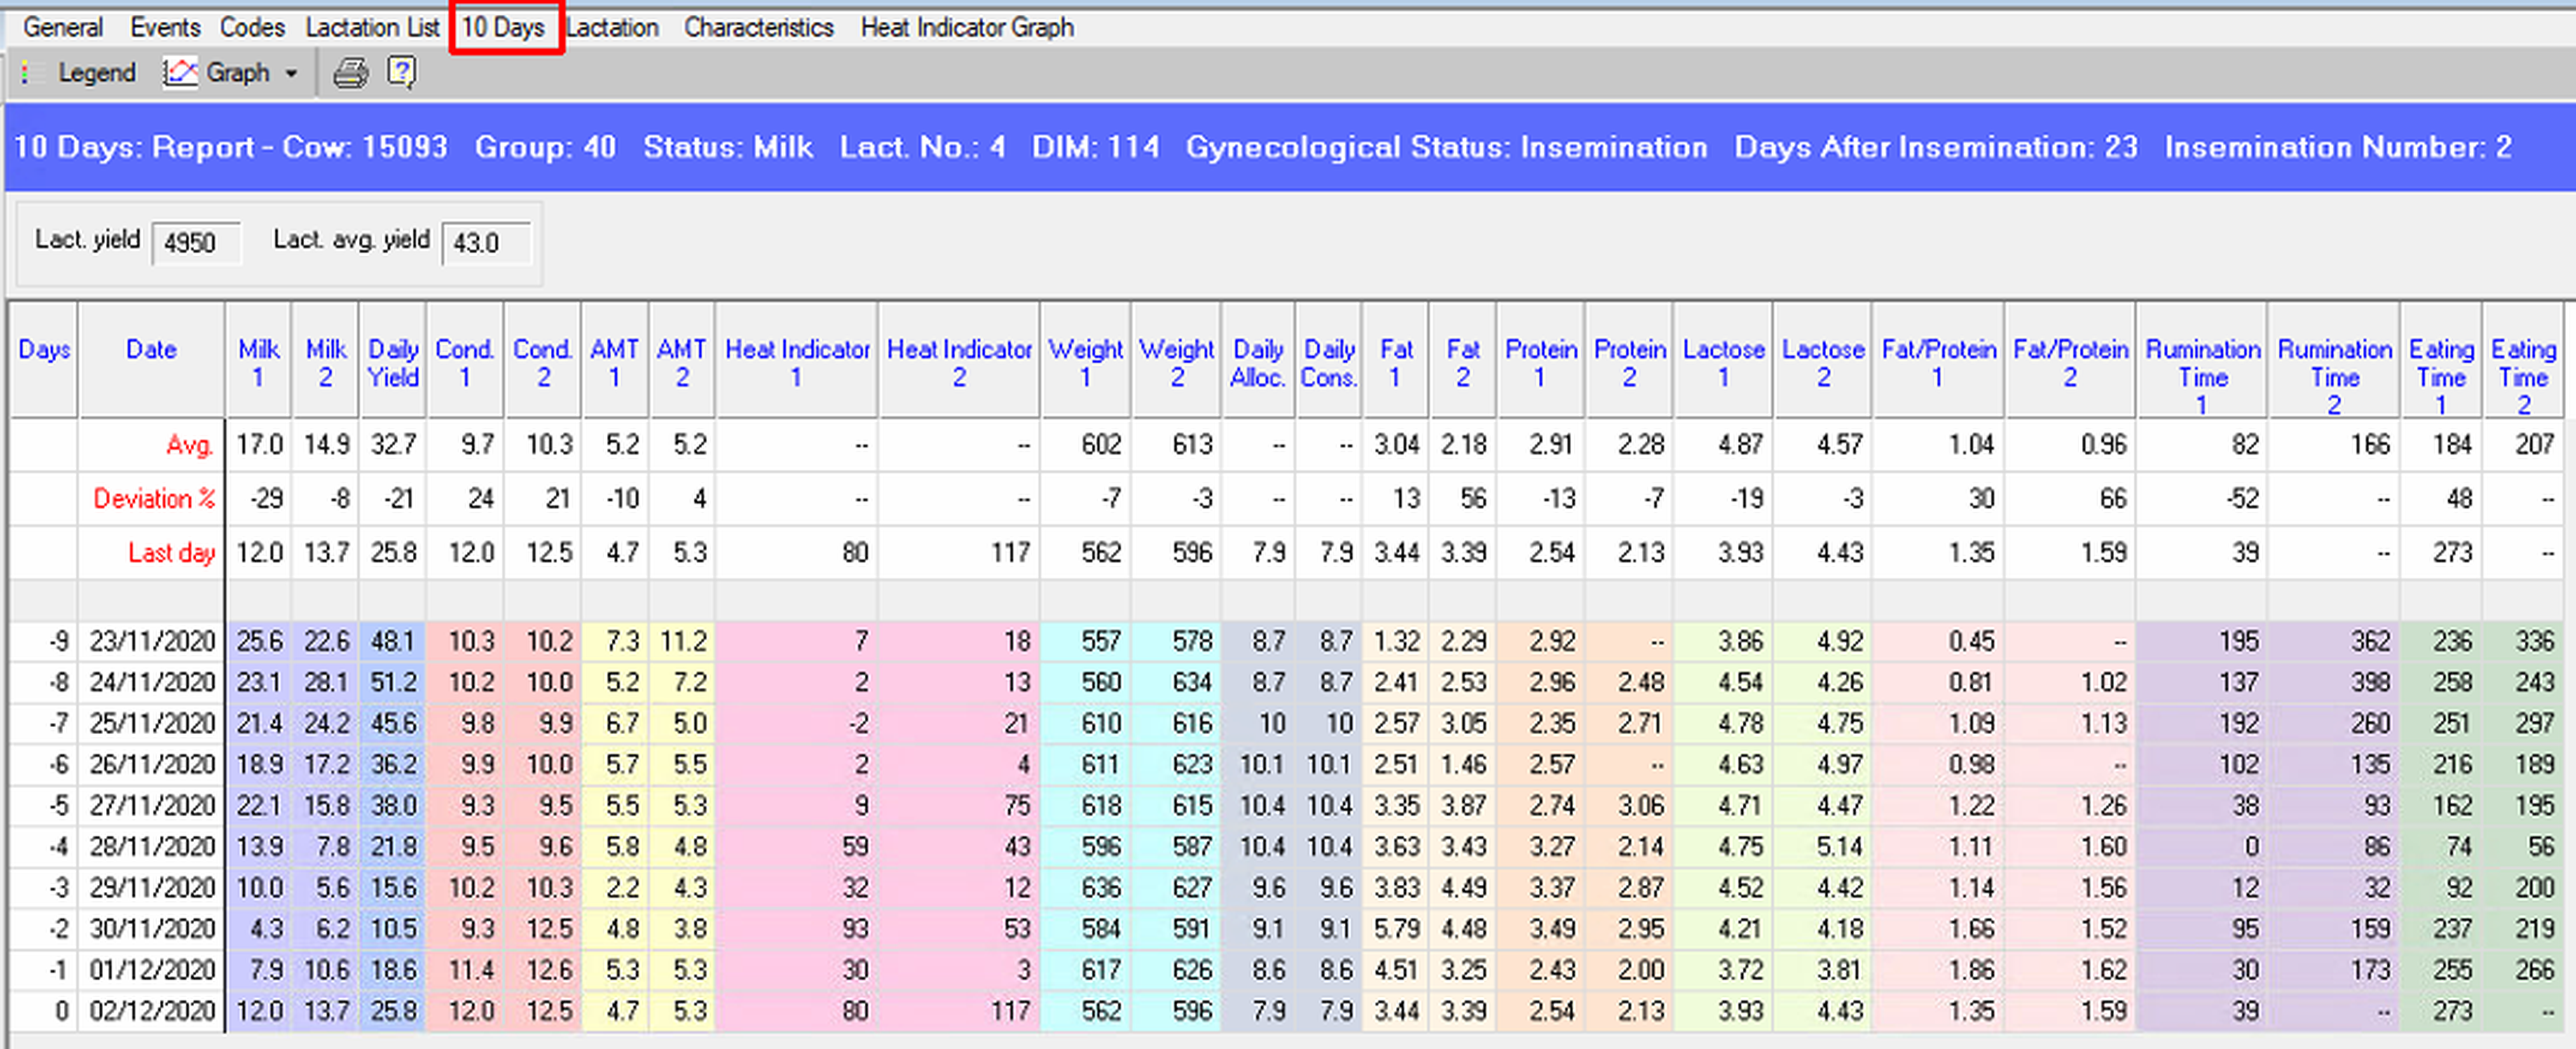Select the Rumination Time 1 column header
Viewport: 2576px width, 1049px height.
click(x=2202, y=376)
